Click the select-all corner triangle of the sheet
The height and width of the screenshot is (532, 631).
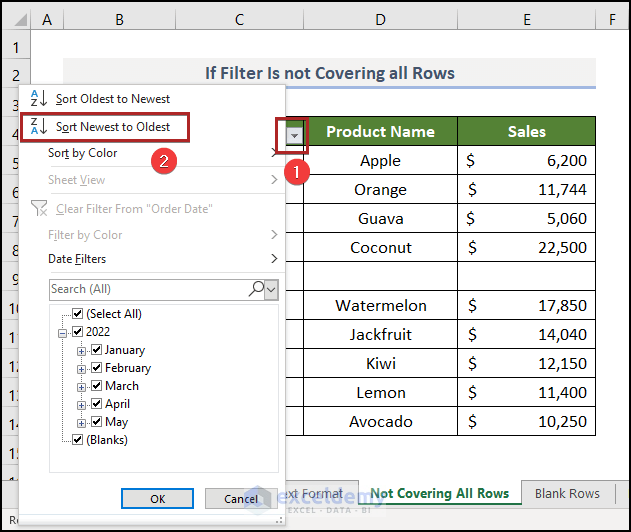tap(20, 19)
